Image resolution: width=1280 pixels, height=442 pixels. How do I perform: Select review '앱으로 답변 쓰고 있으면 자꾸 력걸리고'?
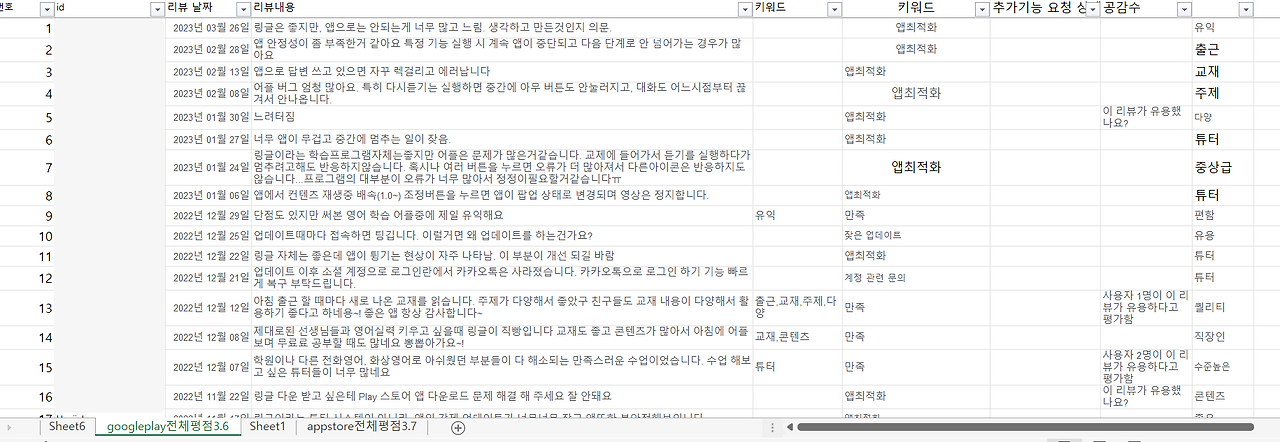[x=502, y=72]
